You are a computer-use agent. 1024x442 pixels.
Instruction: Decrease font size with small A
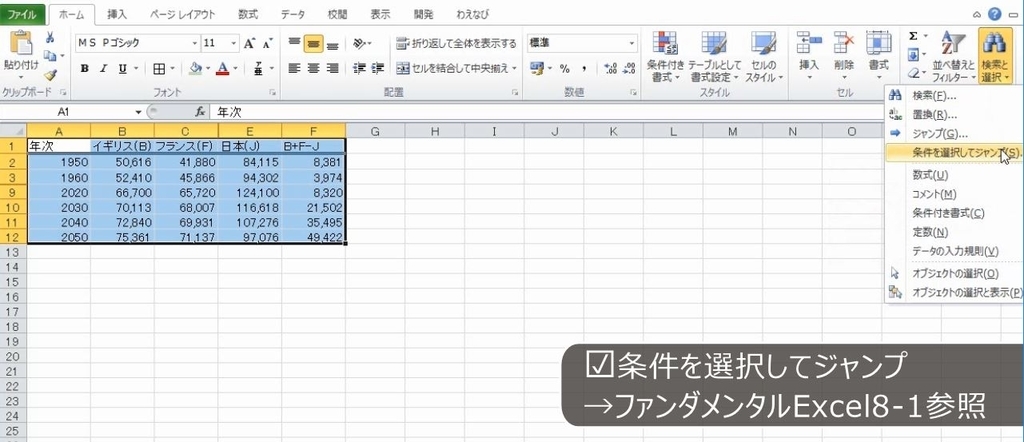pos(266,44)
